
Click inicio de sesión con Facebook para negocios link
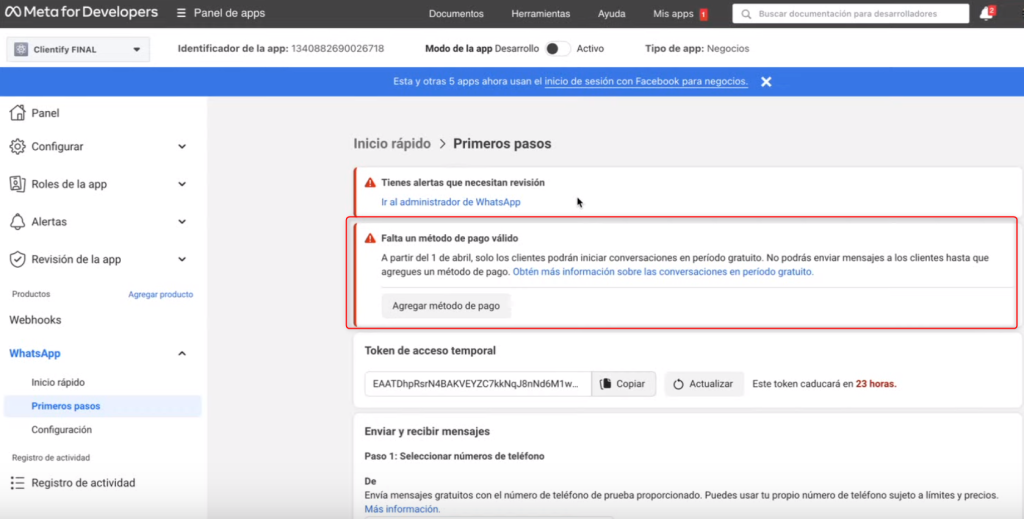pyautogui.click(x=646, y=82)
